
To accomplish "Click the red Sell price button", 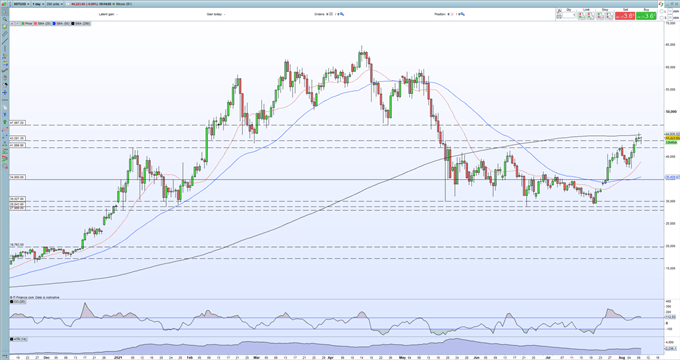I will pyautogui.click(x=625, y=16).
